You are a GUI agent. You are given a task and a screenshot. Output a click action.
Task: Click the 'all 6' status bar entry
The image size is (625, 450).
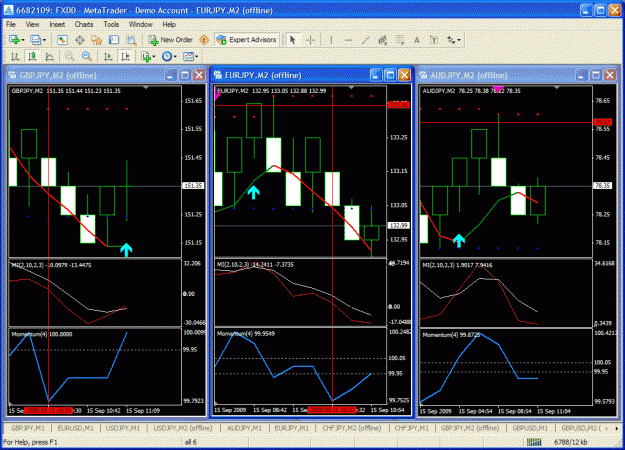(191, 442)
